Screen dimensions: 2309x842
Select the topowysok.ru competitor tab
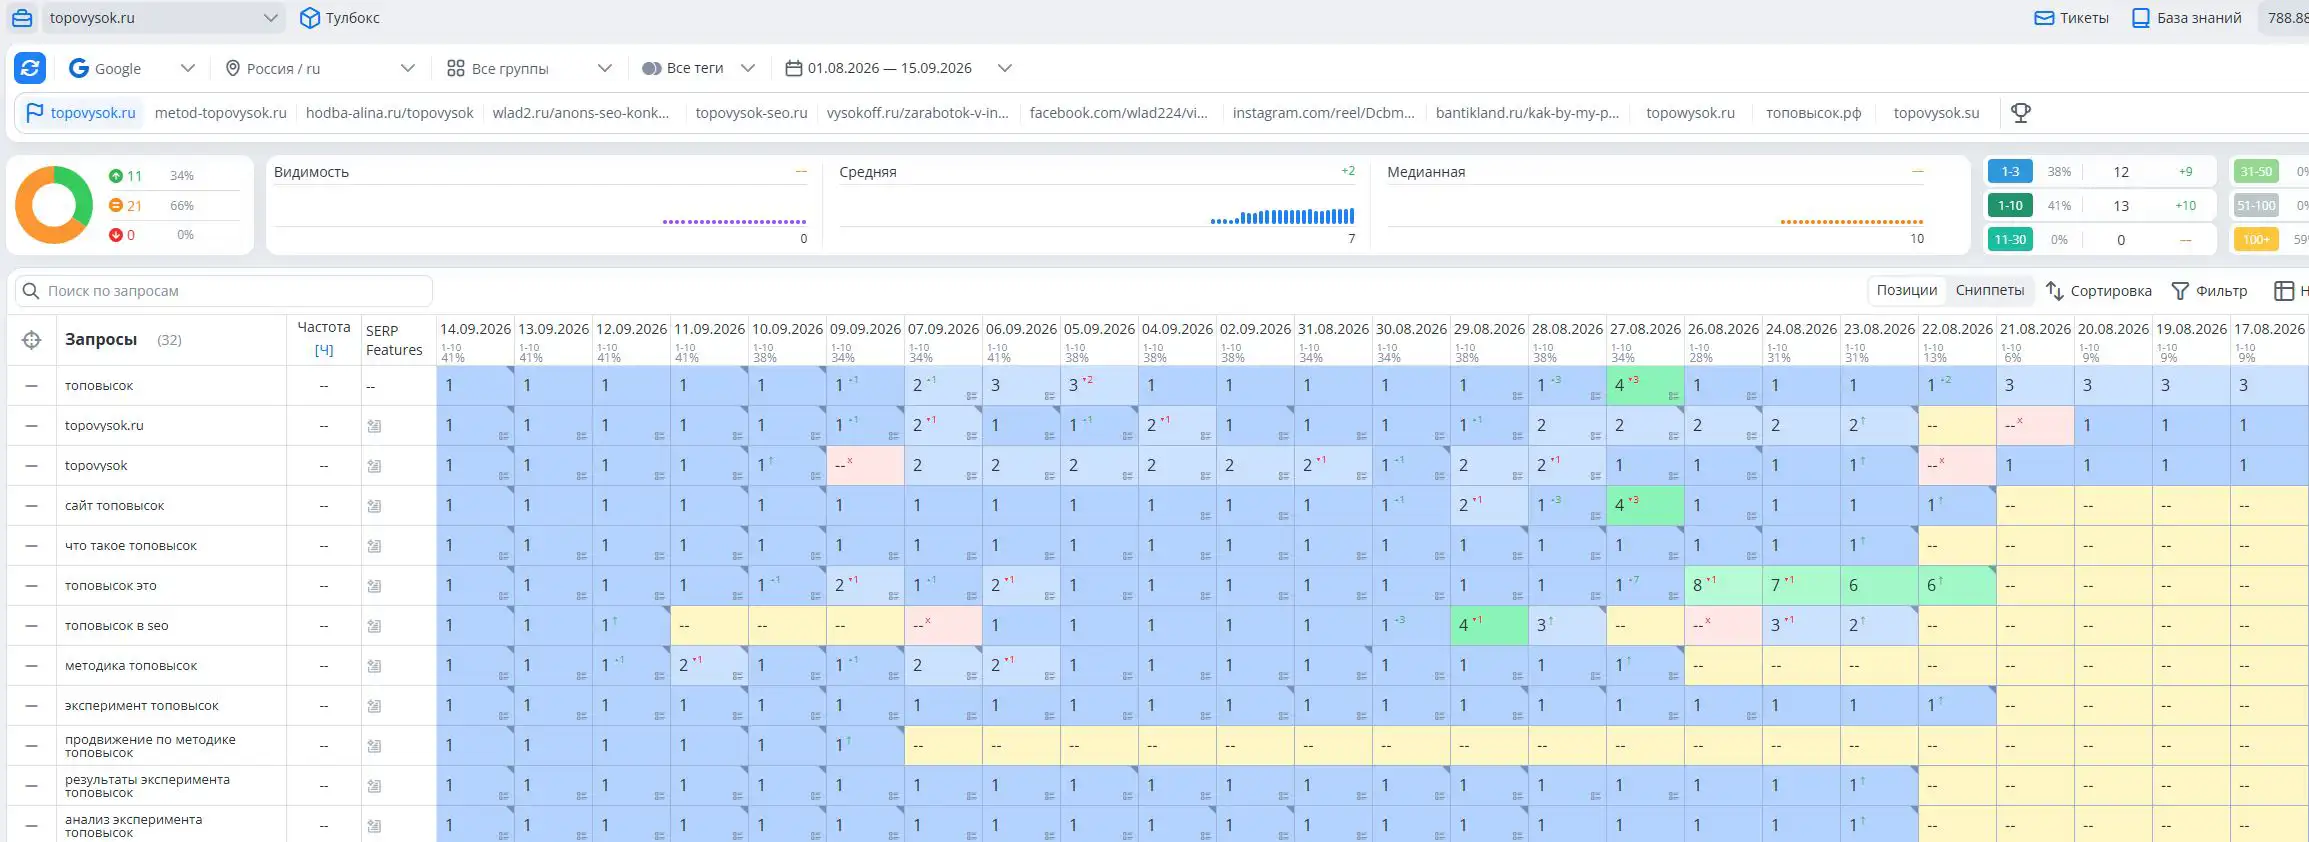click(1690, 113)
